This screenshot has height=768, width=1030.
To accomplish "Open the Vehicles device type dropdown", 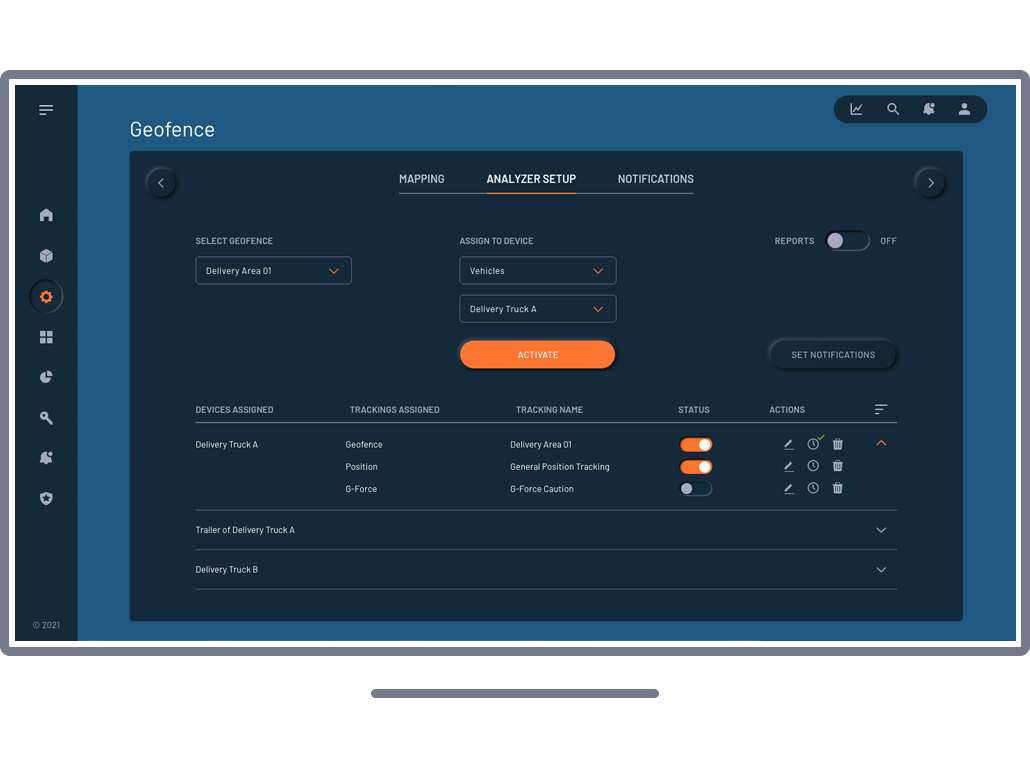I will 537,271.
